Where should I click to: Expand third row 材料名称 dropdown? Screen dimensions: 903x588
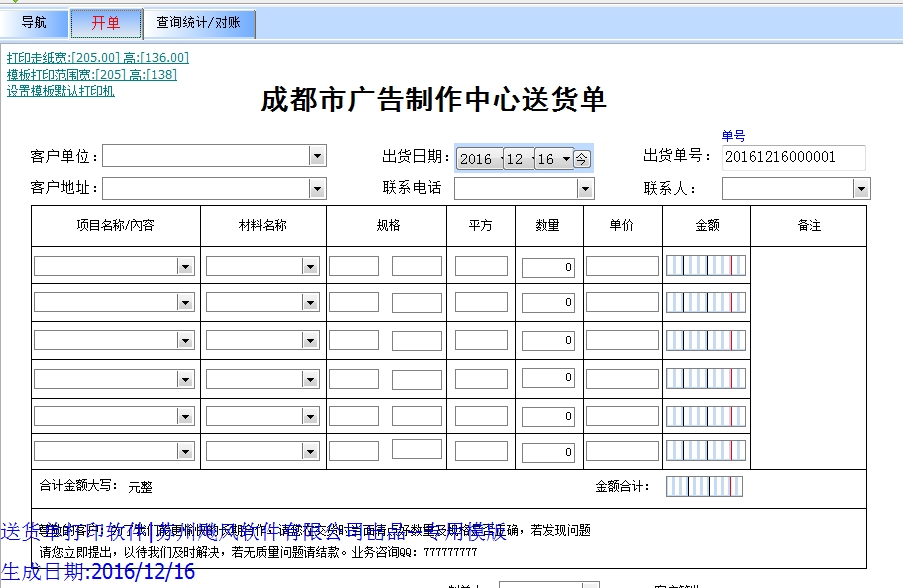click(x=310, y=340)
